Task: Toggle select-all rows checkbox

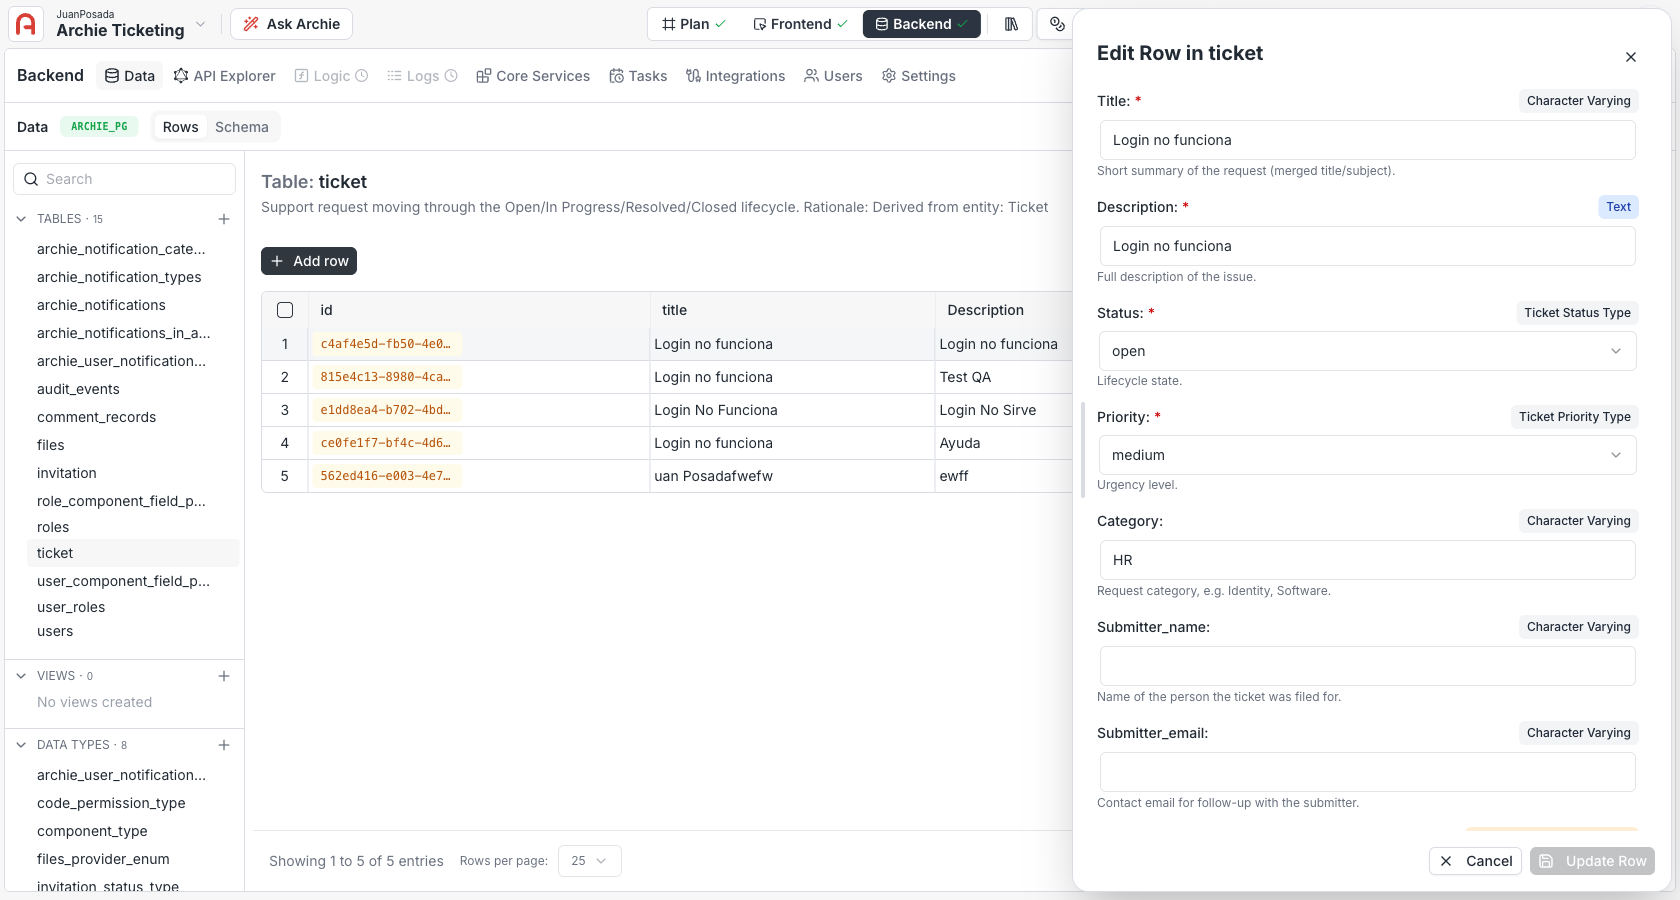Action: 285,310
